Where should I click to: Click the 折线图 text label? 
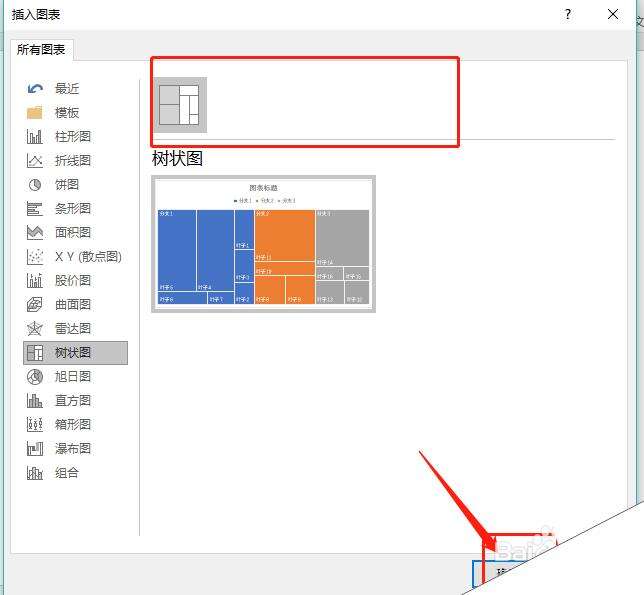[x=73, y=161]
